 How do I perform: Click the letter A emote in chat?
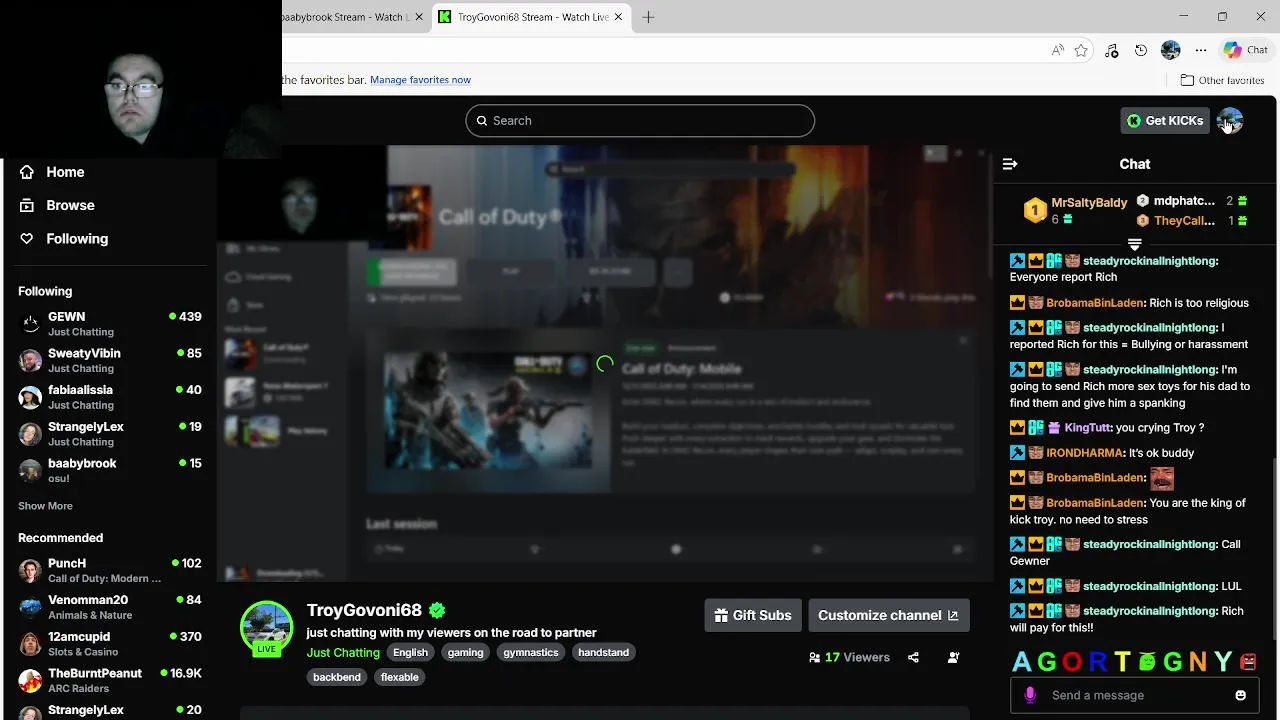pos(1021,662)
